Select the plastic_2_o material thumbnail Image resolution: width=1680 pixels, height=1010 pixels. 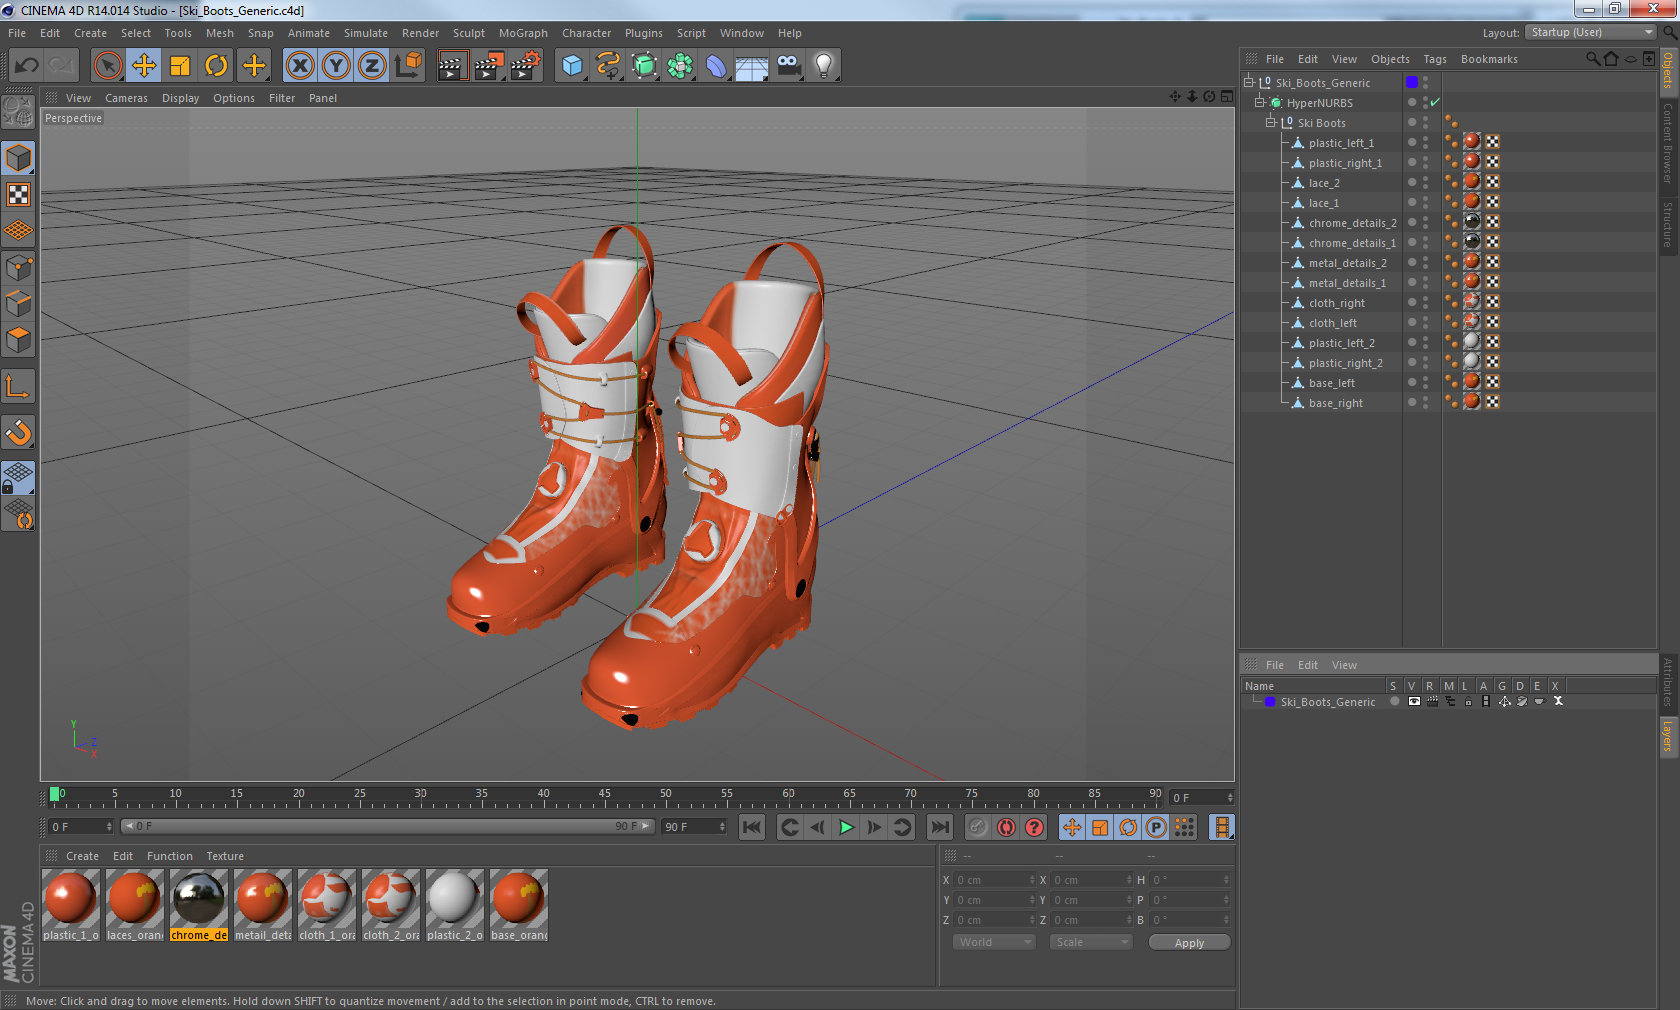tap(454, 905)
